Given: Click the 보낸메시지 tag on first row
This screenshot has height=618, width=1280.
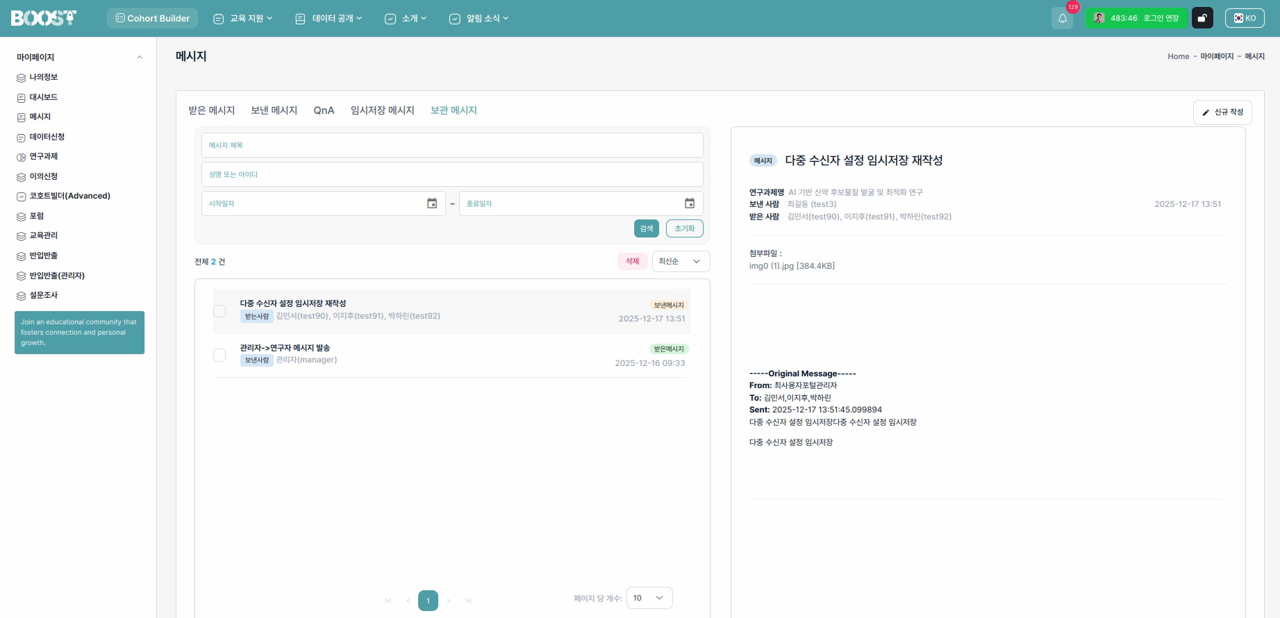Looking at the screenshot, I should (x=669, y=305).
